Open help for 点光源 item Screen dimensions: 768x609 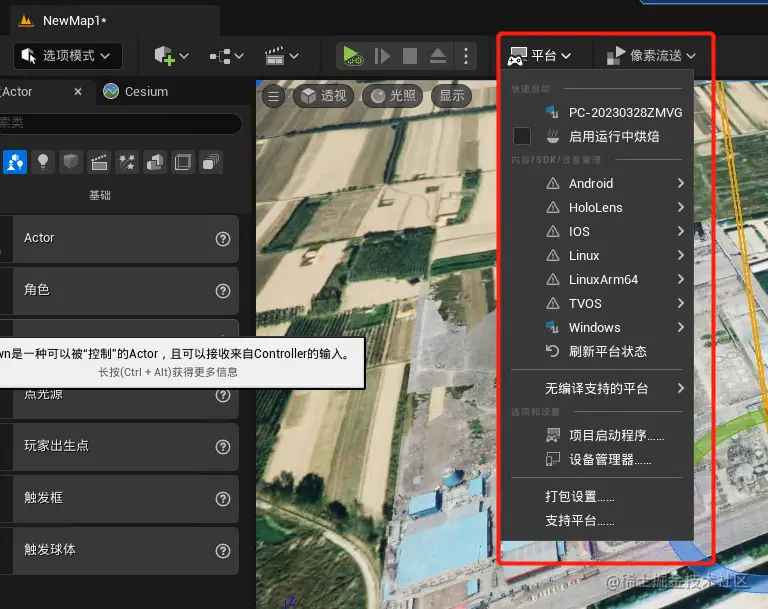point(223,395)
